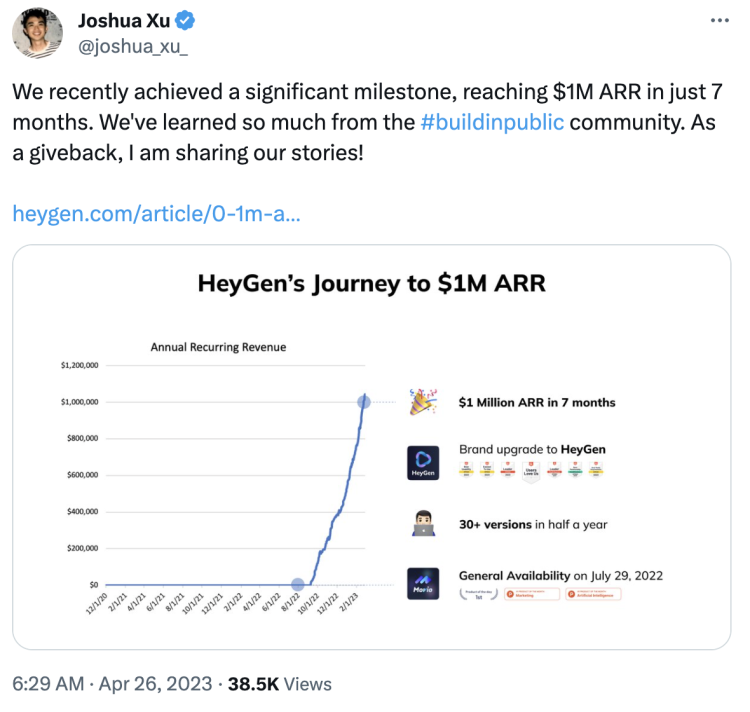Click the tweet timestamp Apr 26, 2023
750x712 pixels.
[155, 684]
